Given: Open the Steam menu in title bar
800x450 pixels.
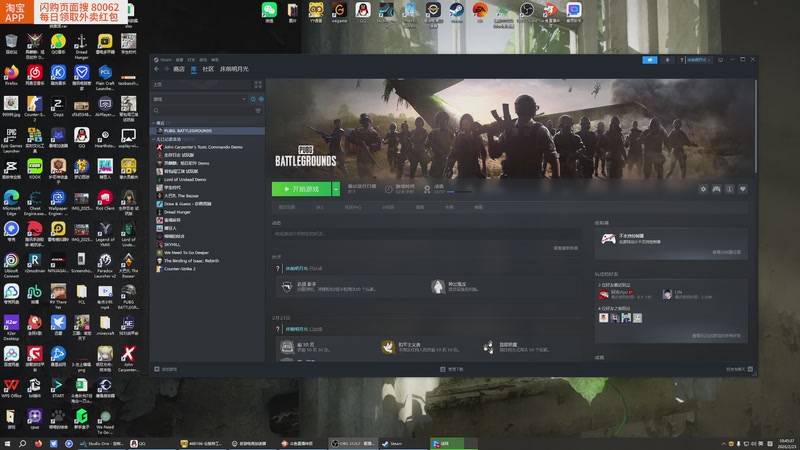Looking at the screenshot, I should [163, 60].
